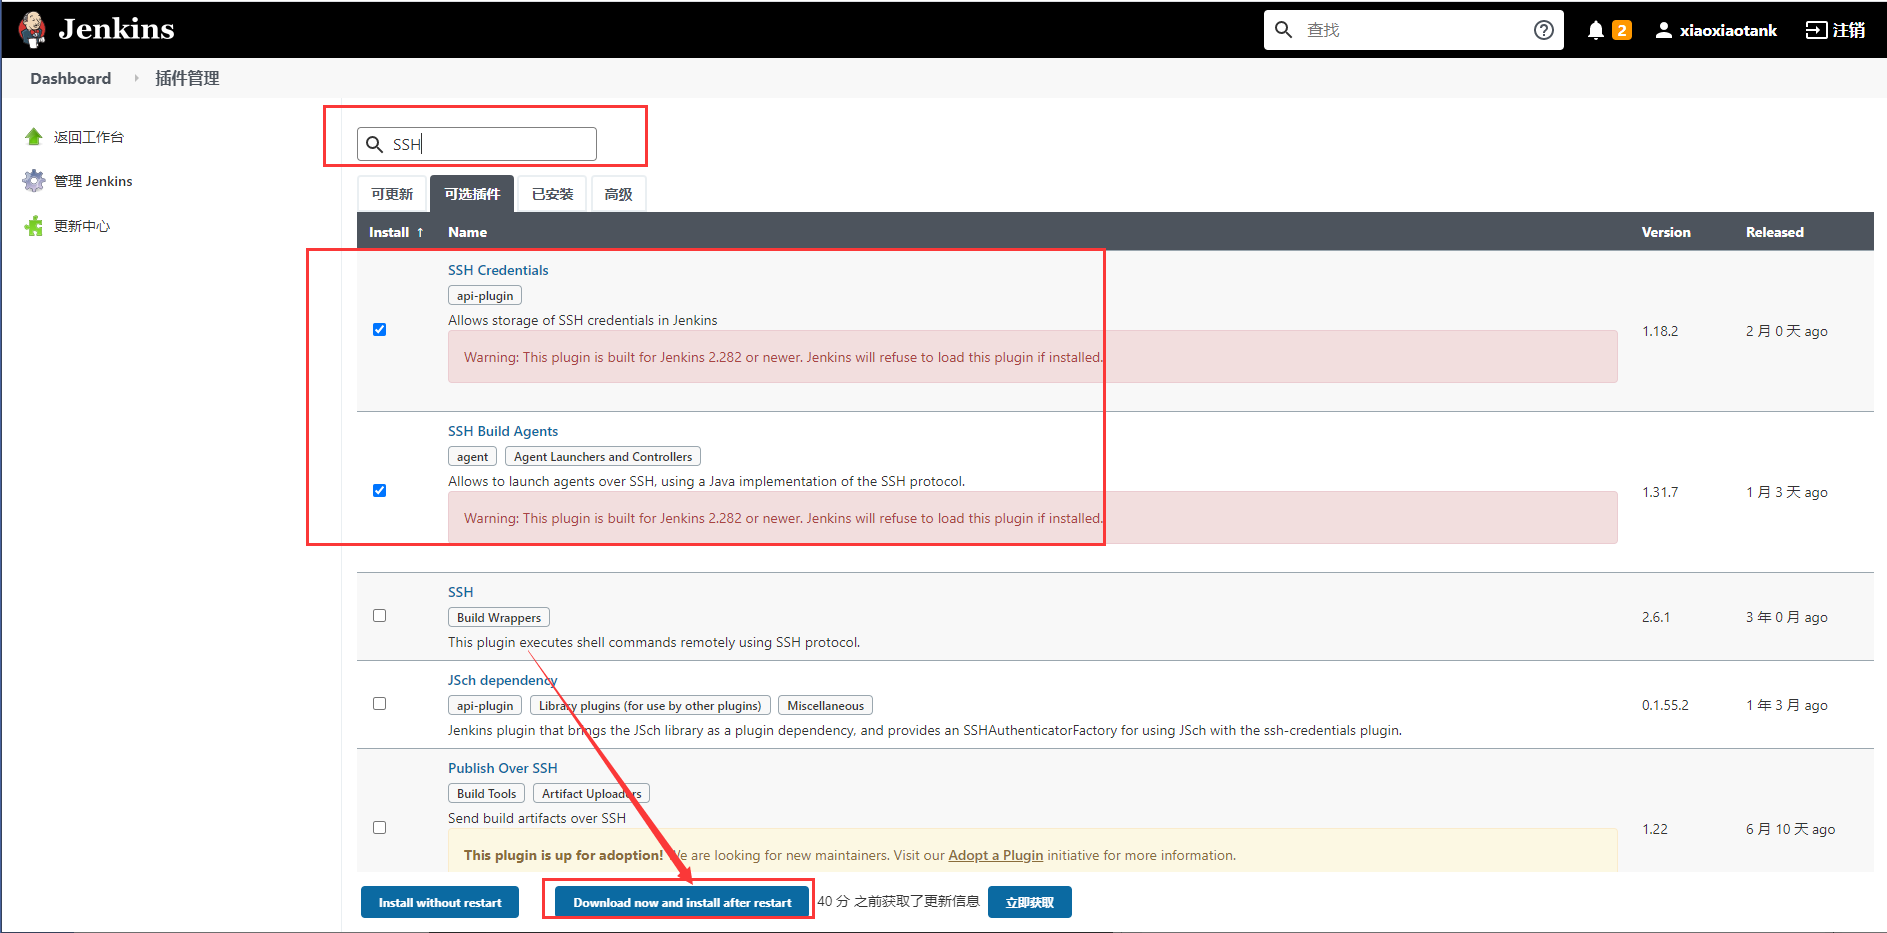The image size is (1887, 933).
Task: Switch to the 已安装 tab
Action: tap(551, 193)
